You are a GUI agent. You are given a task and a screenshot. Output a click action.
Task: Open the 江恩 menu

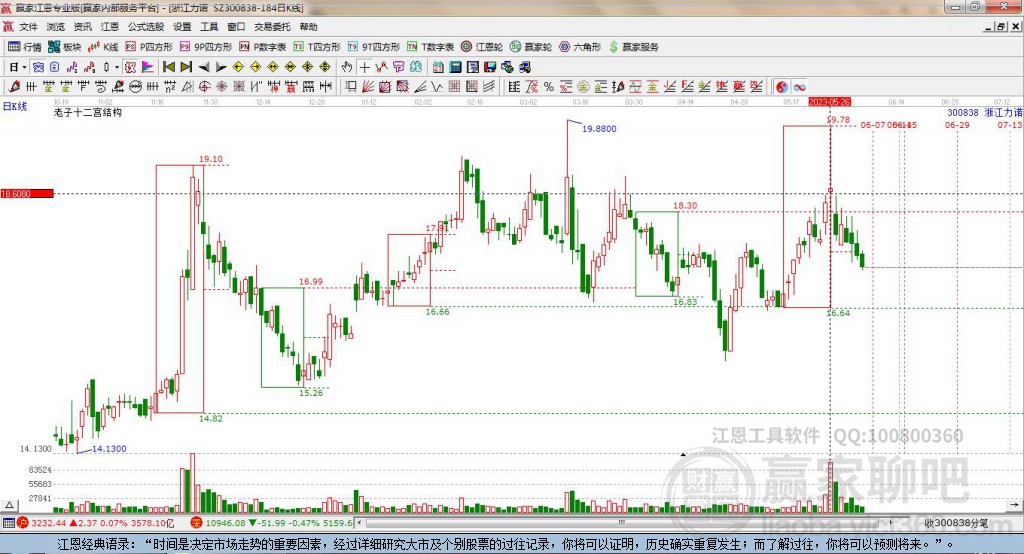[x=110, y=27]
